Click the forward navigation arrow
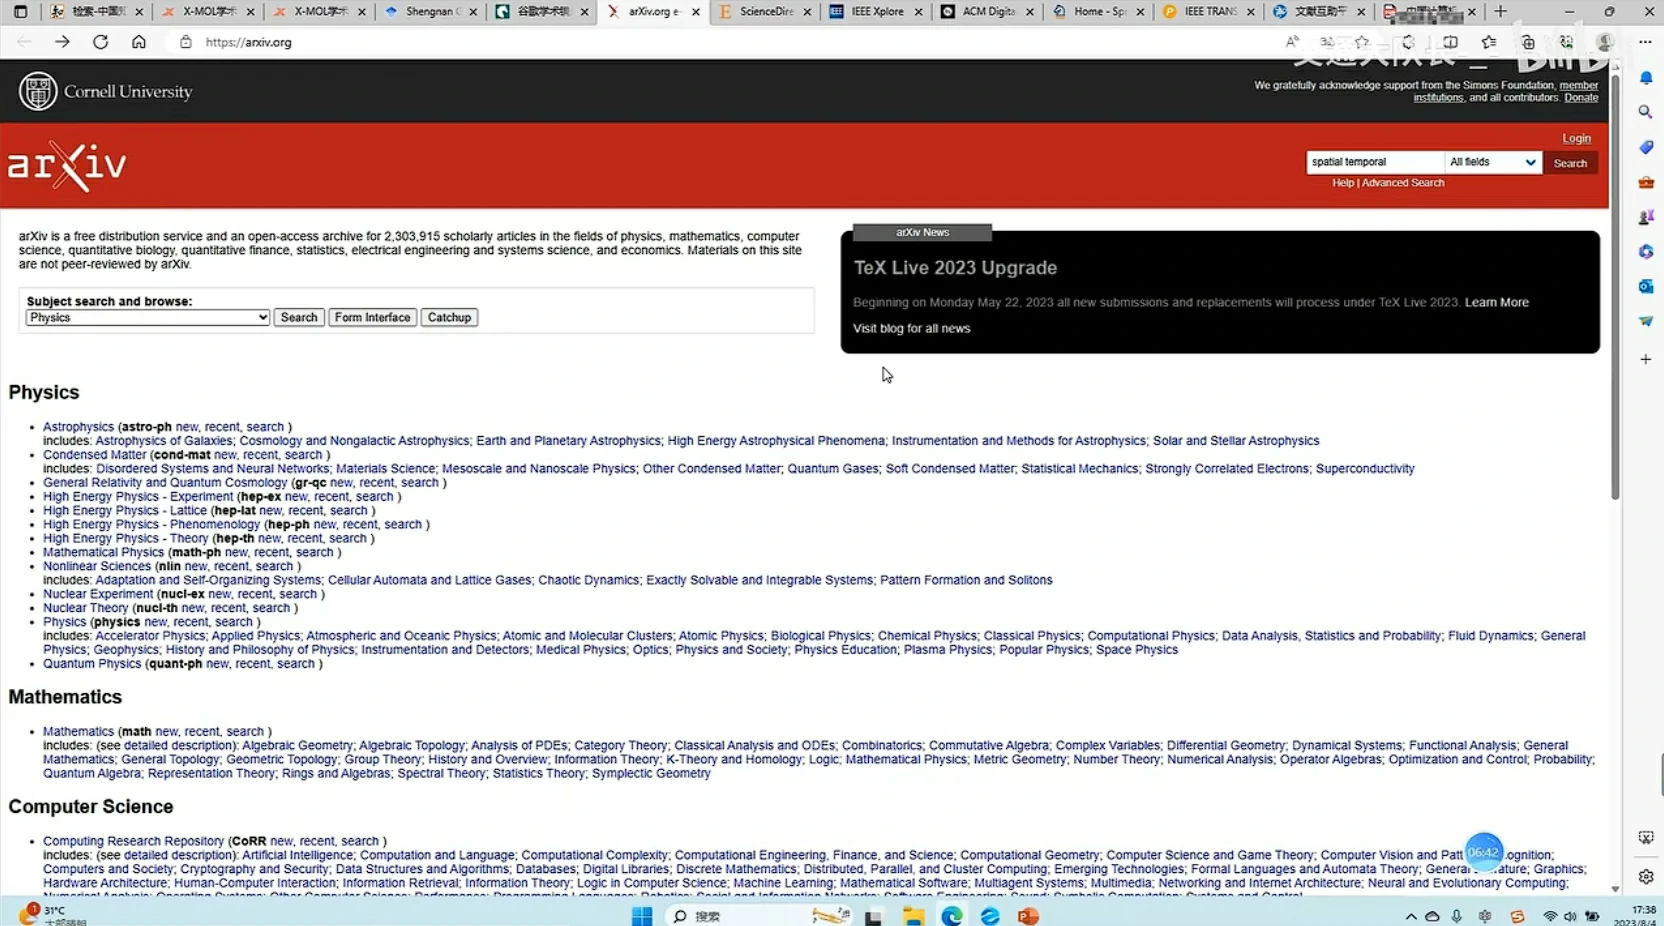The width and height of the screenshot is (1664, 926). [62, 42]
